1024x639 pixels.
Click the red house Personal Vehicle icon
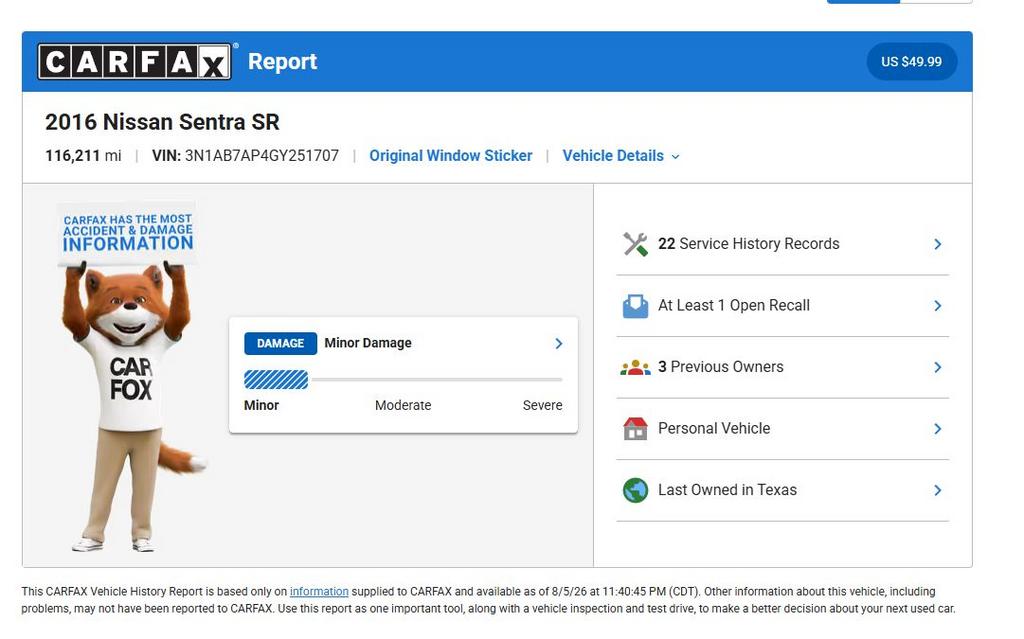coord(635,429)
